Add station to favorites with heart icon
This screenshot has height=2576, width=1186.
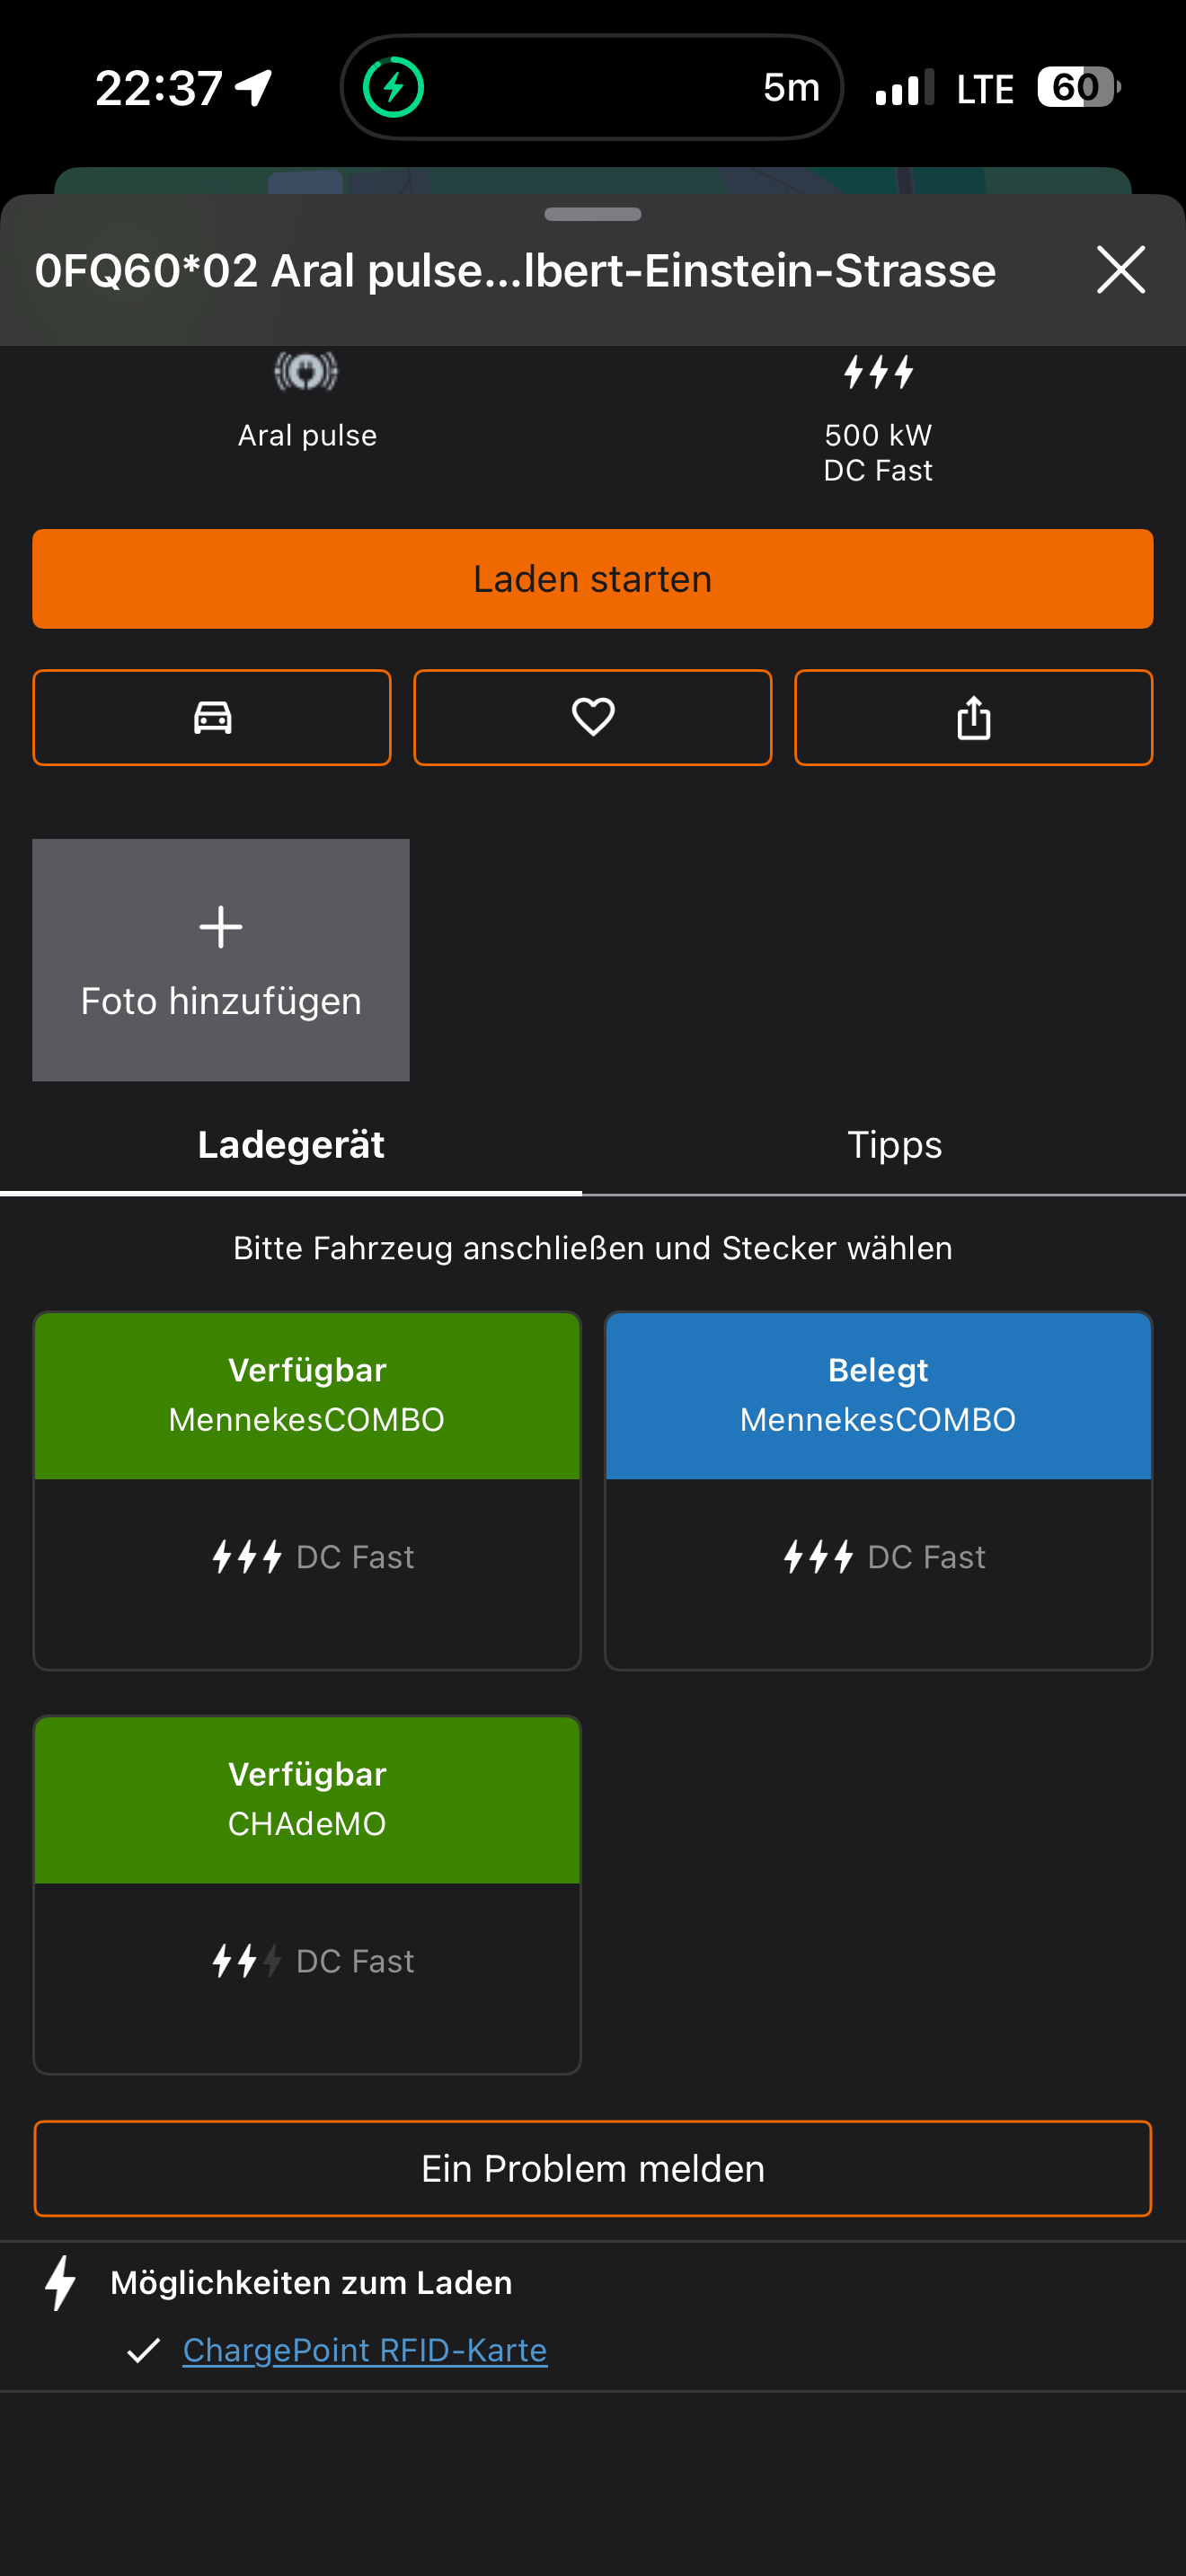click(593, 717)
